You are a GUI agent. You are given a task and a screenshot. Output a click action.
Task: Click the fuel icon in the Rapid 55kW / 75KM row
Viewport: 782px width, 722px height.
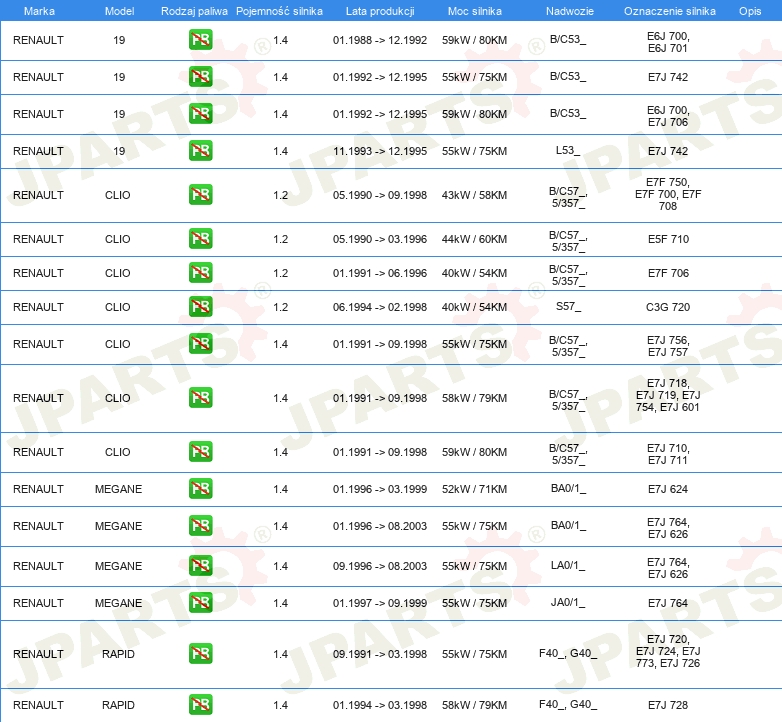click(x=200, y=653)
